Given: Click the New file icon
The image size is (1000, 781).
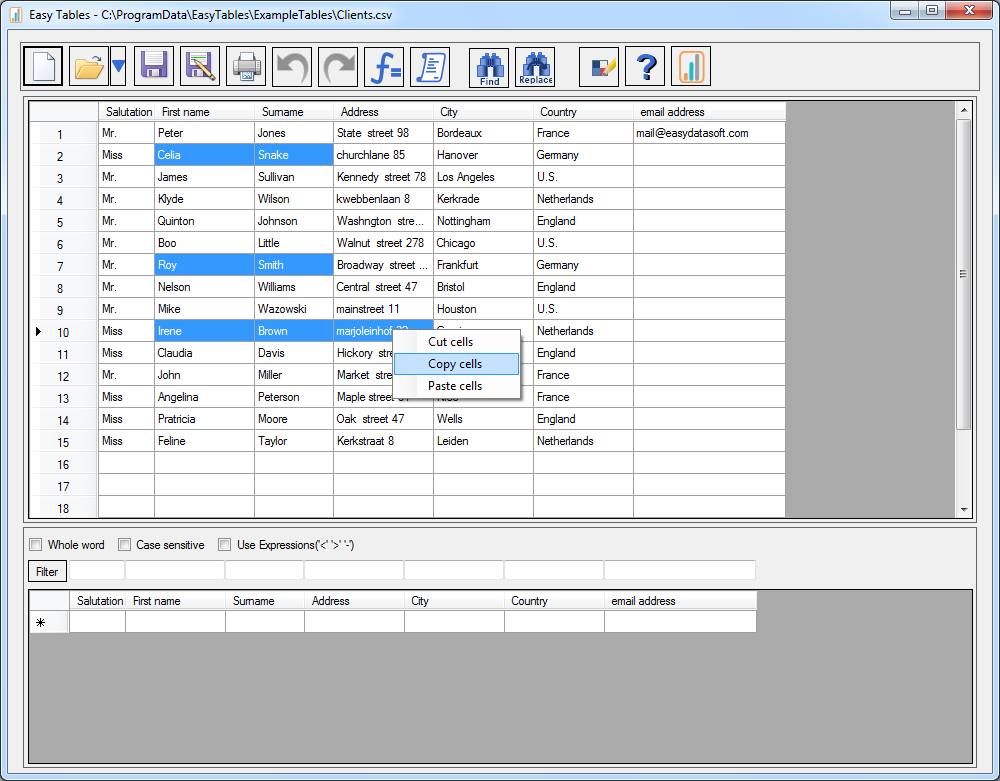Looking at the screenshot, I should (x=42, y=67).
